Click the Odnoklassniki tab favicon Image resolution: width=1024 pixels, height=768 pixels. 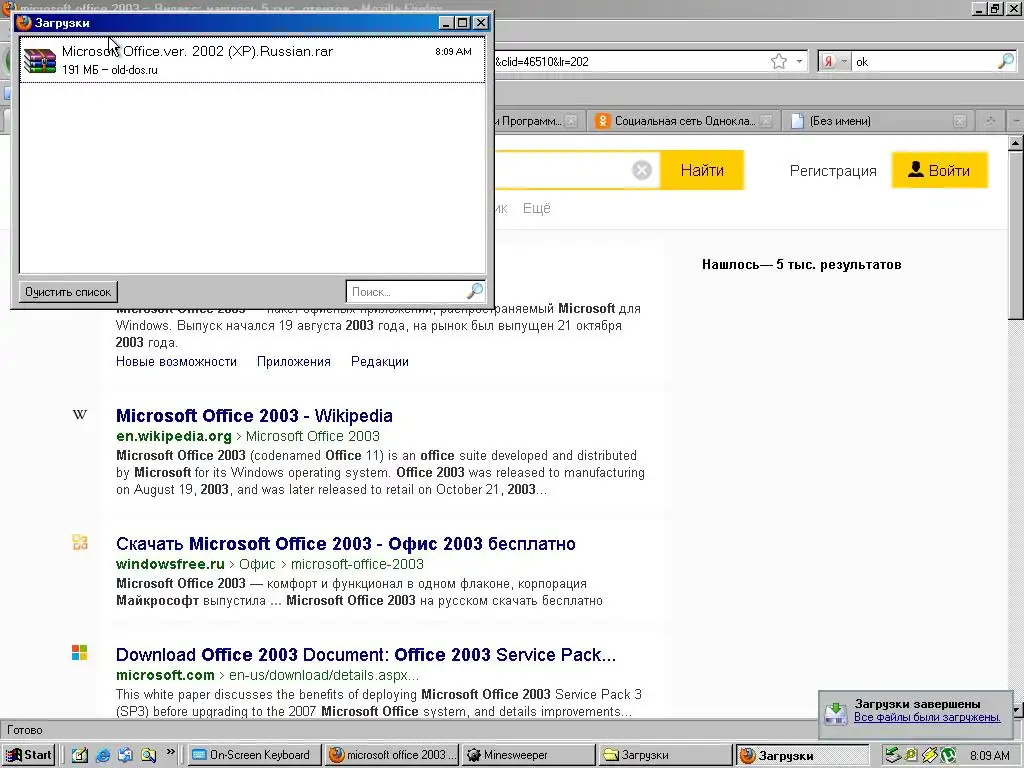point(603,121)
